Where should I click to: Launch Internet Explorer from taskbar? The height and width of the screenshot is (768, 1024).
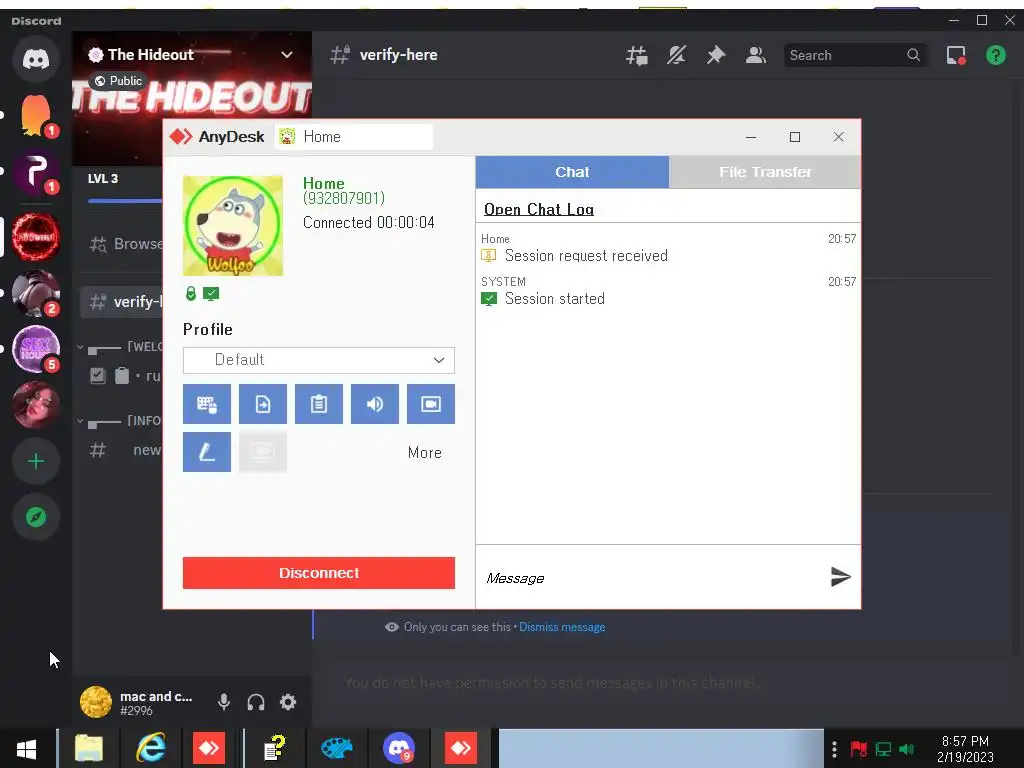pyautogui.click(x=151, y=748)
